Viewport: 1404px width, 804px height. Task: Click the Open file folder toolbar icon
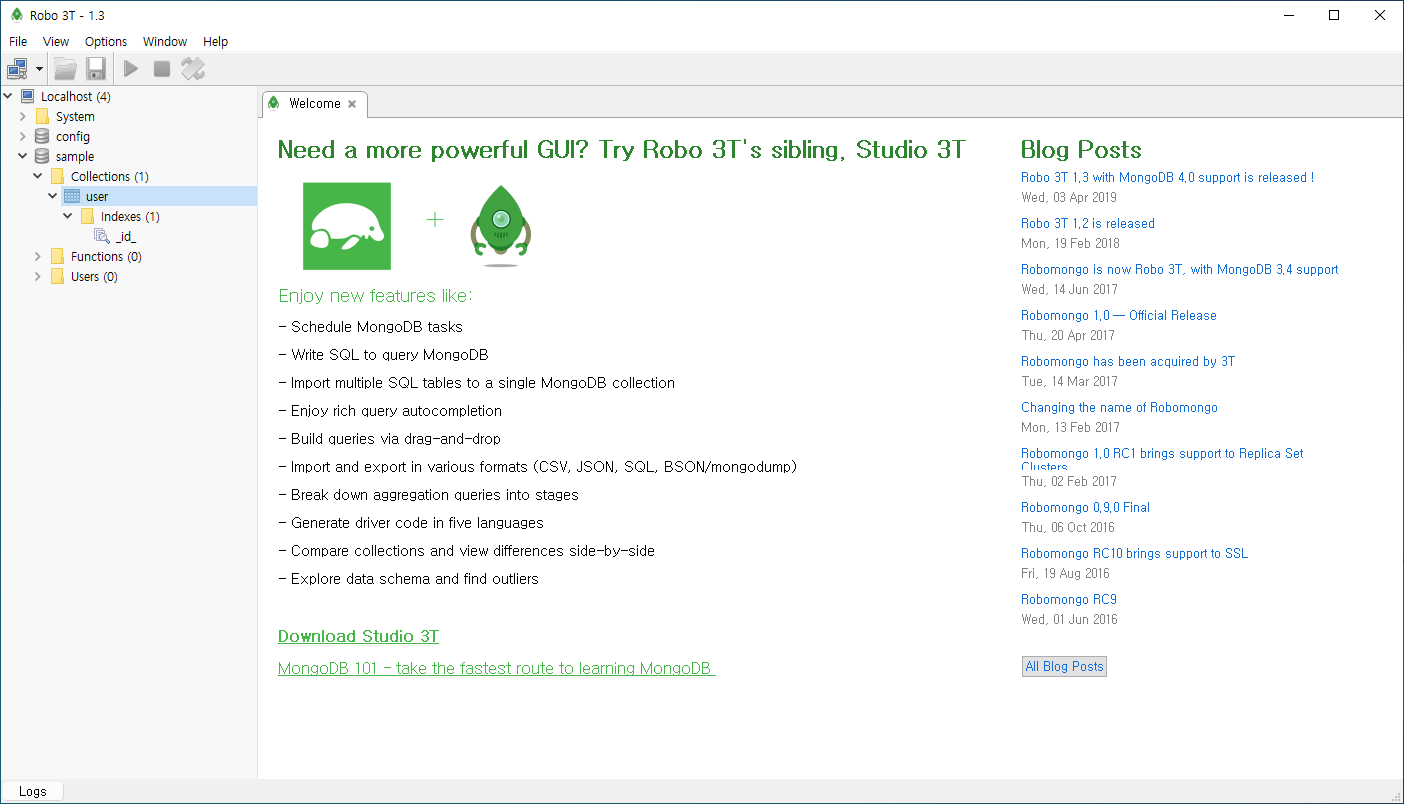(65, 69)
